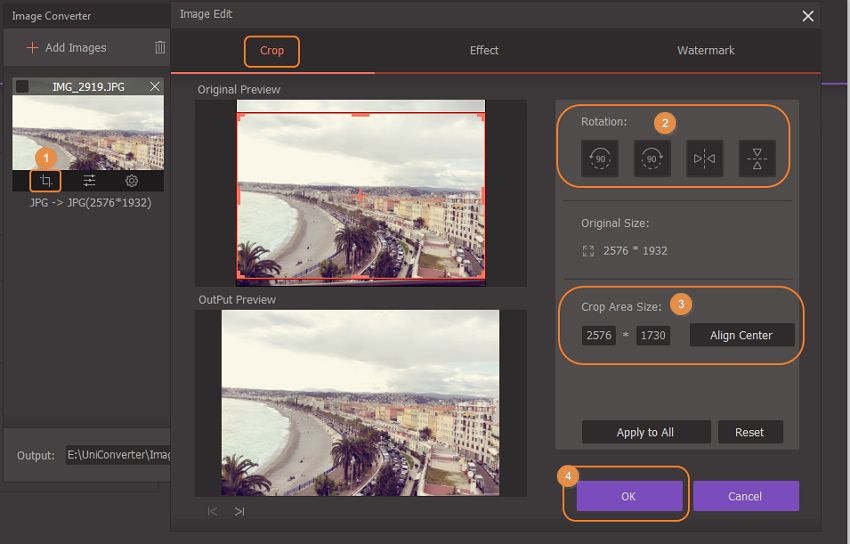850x544 pixels.
Task: Rotate image 90 degrees counterclockwise
Action: point(599,158)
